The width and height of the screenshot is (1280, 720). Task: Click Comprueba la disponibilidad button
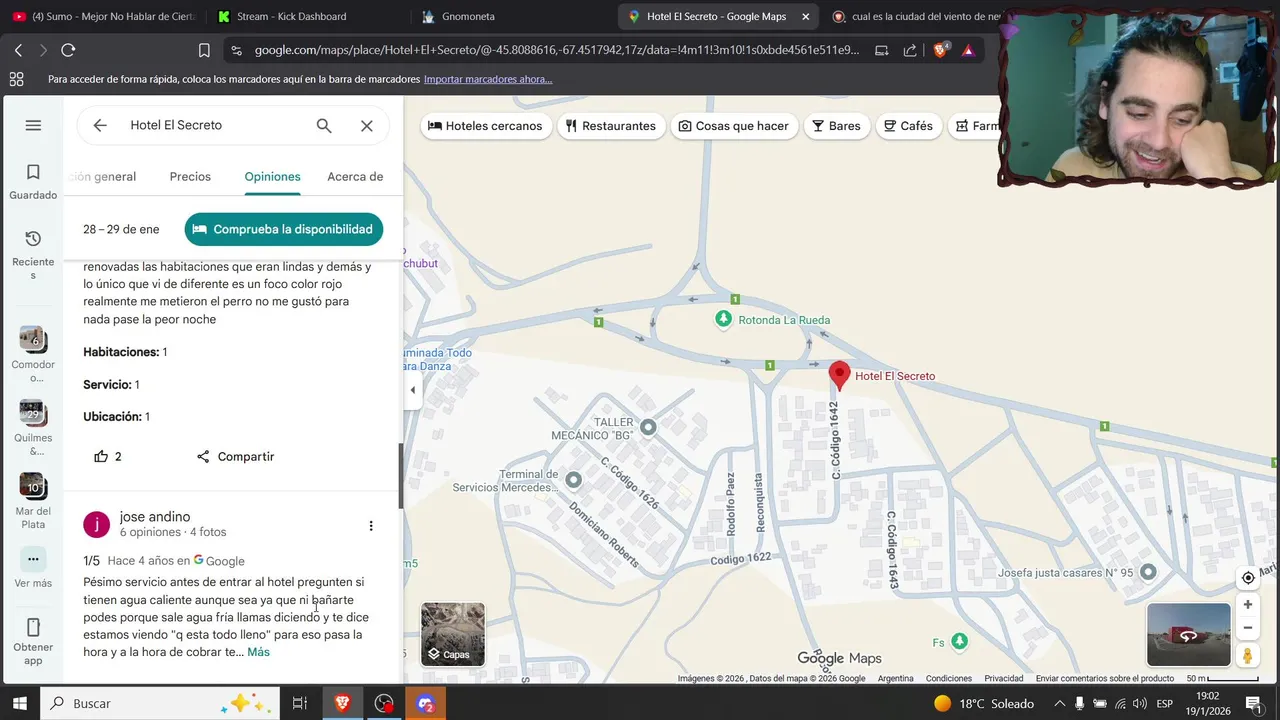pos(284,229)
